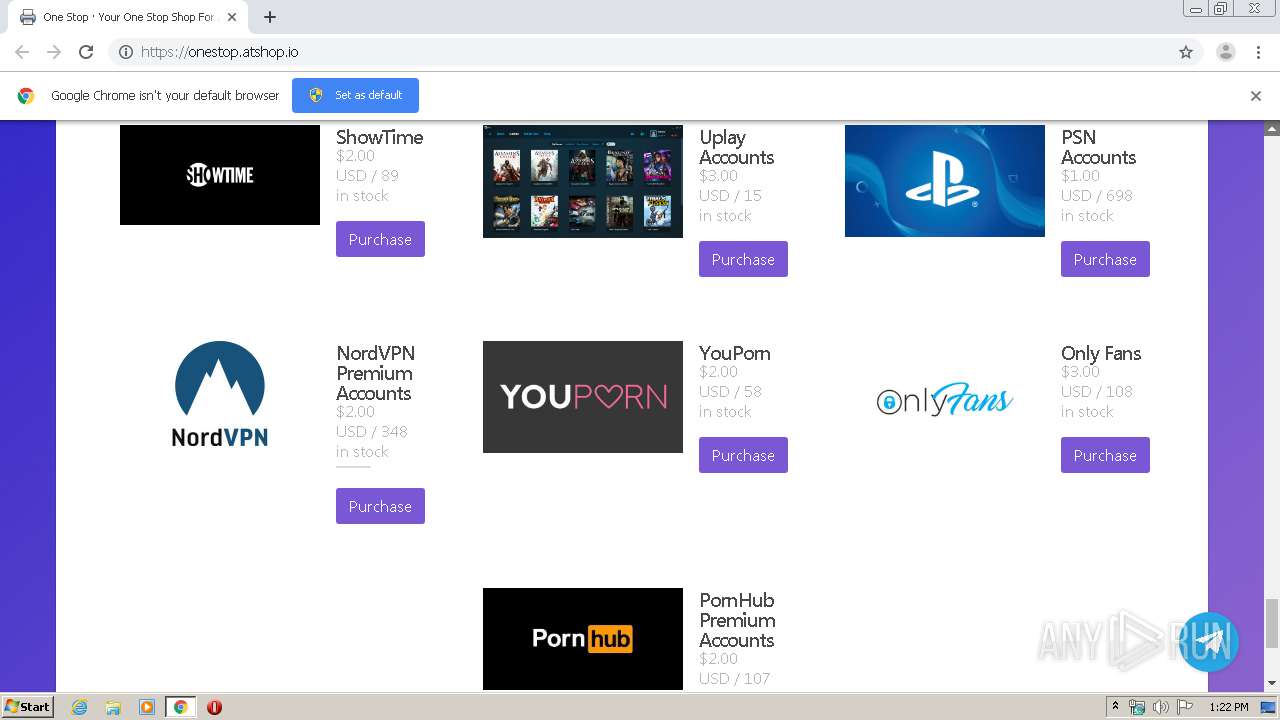1280x720 pixels.
Task: Open the media player taskbar icon
Action: coord(147,707)
